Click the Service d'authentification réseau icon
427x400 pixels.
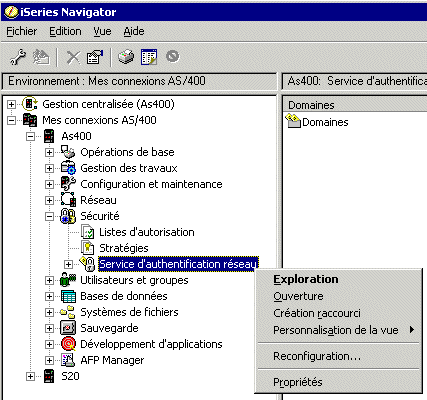point(87,264)
